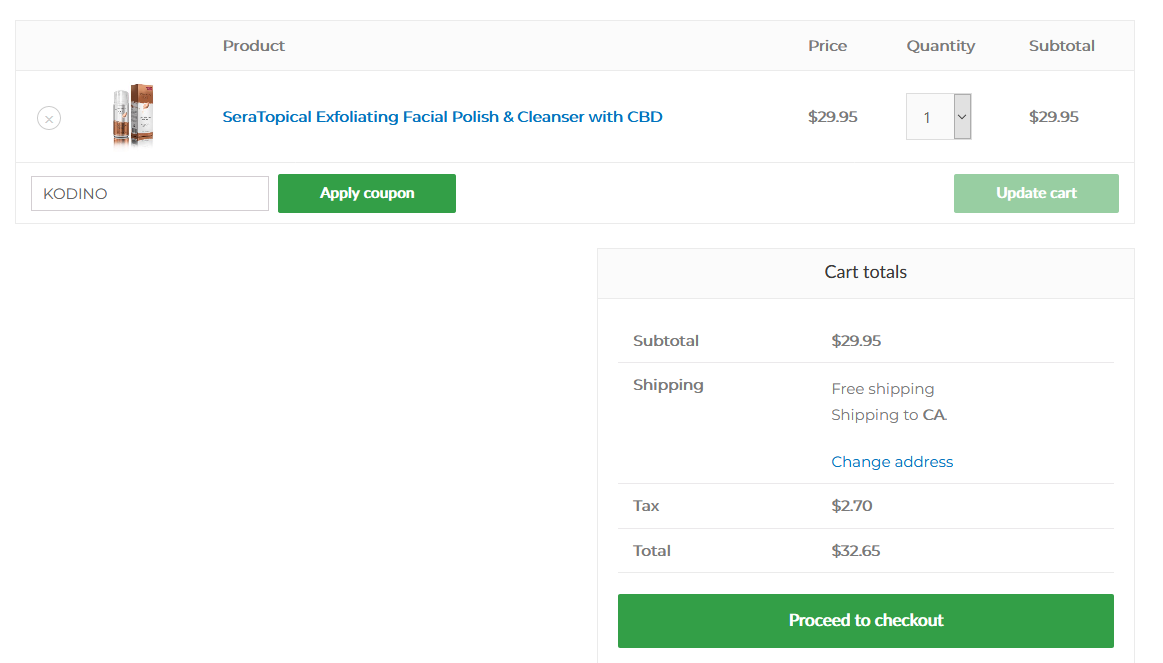The image size is (1163, 663).
Task: Click the Update cart button
Action: tap(1036, 194)
